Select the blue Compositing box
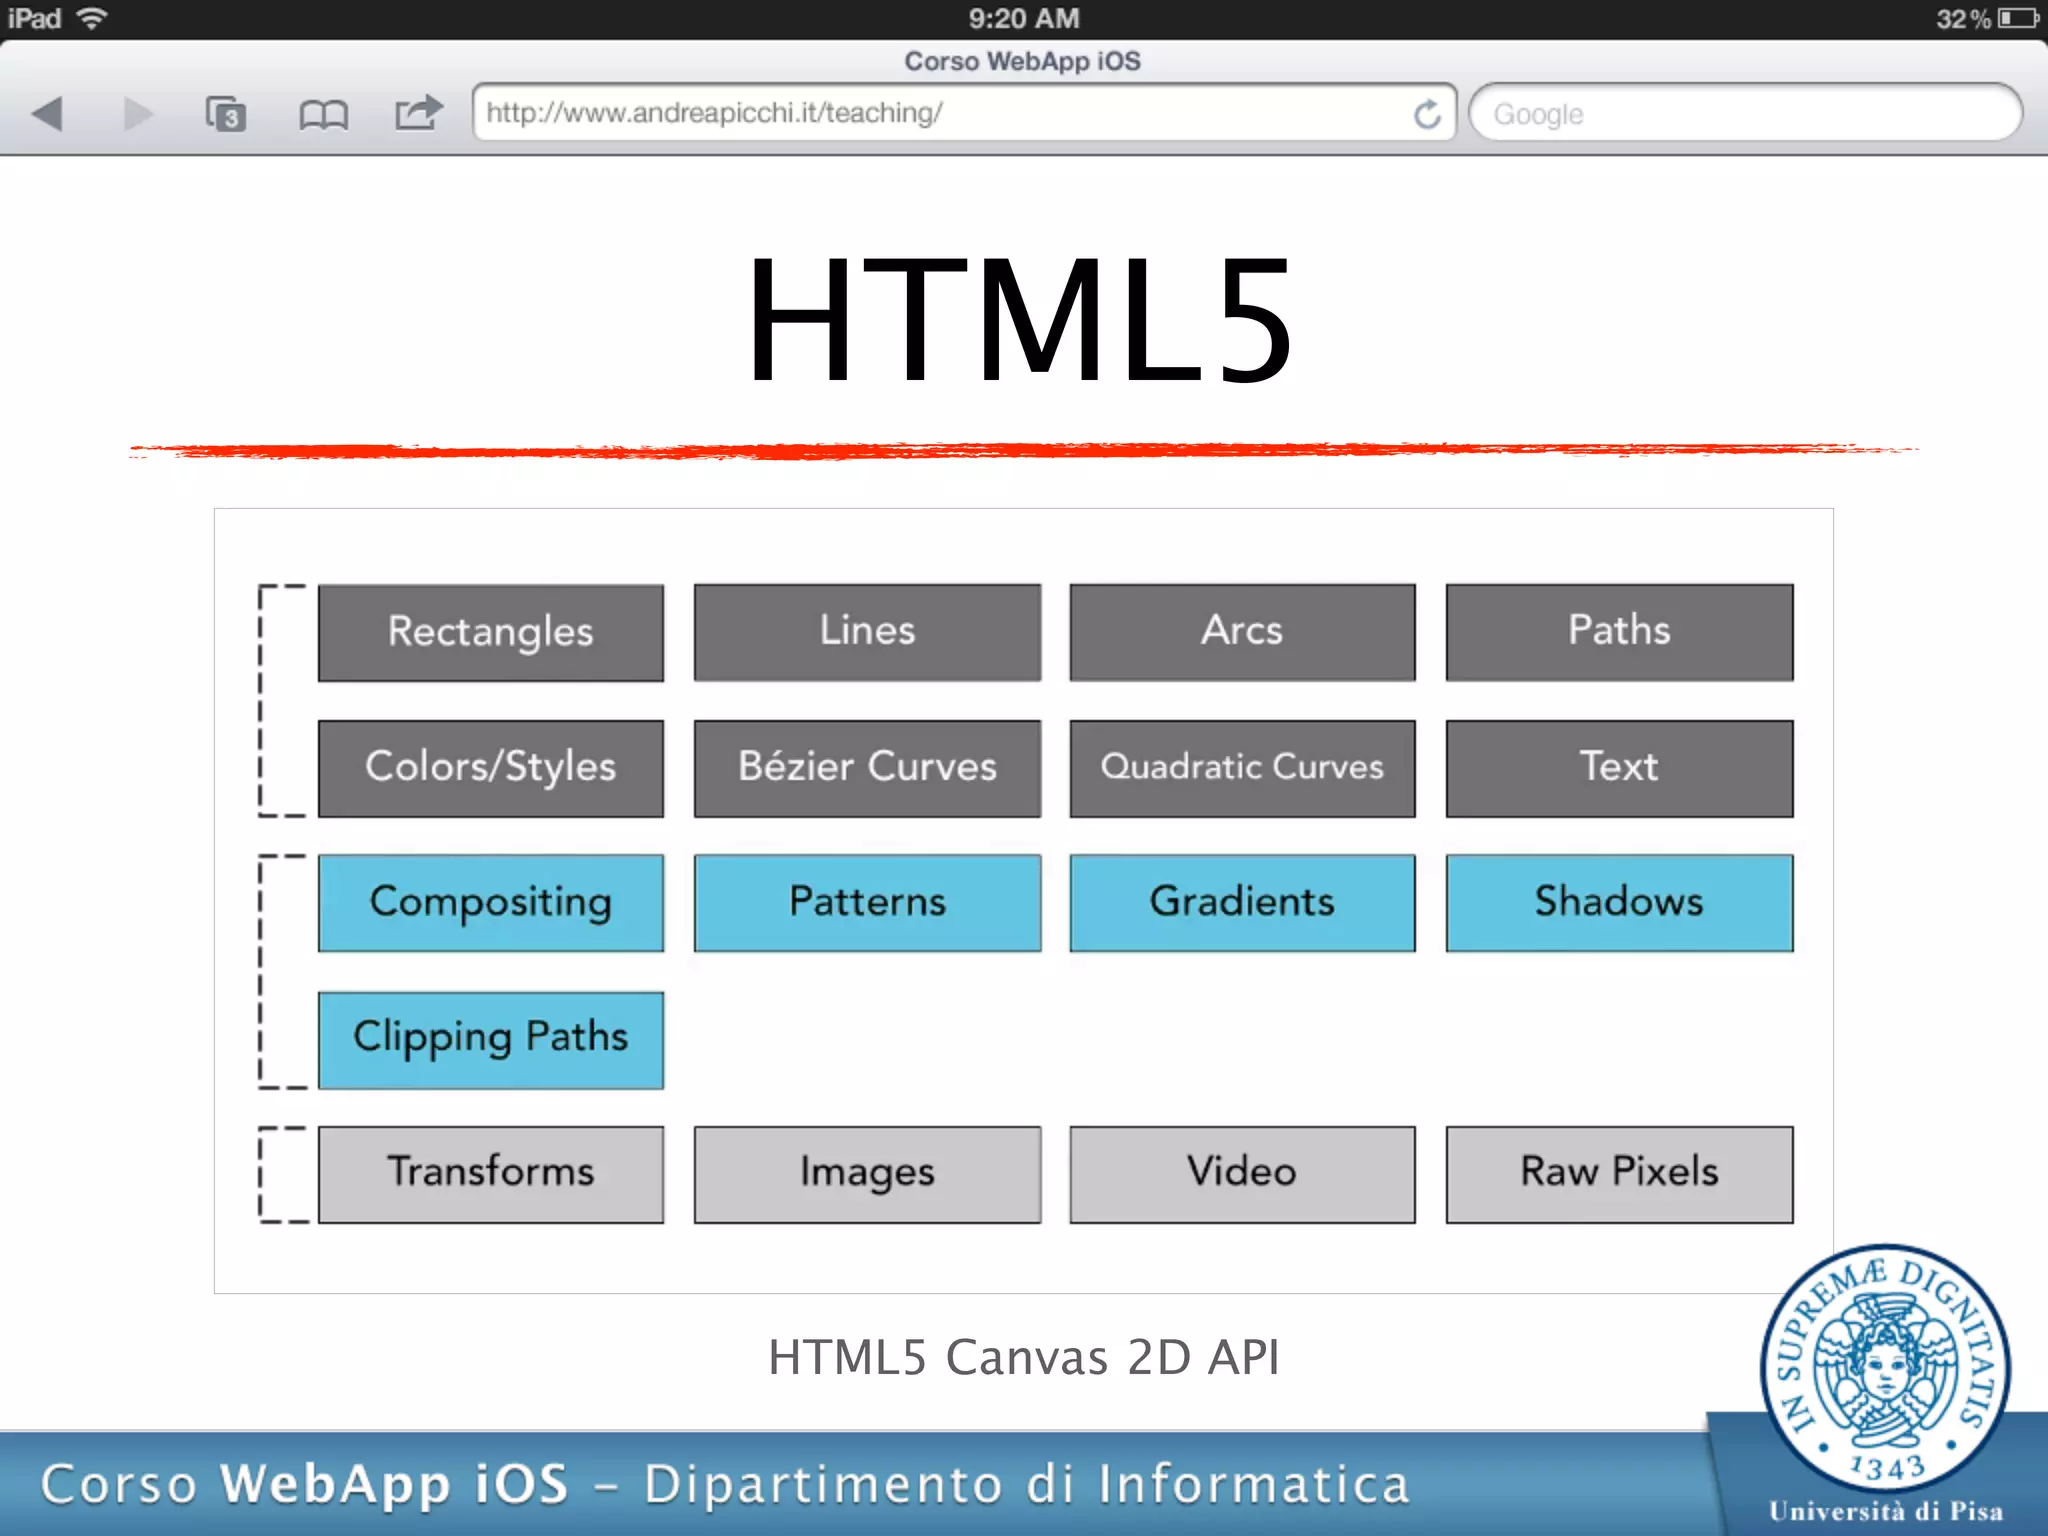Screen dimensions: 2048x1536 pyautogui.click(x=491, y=903)
